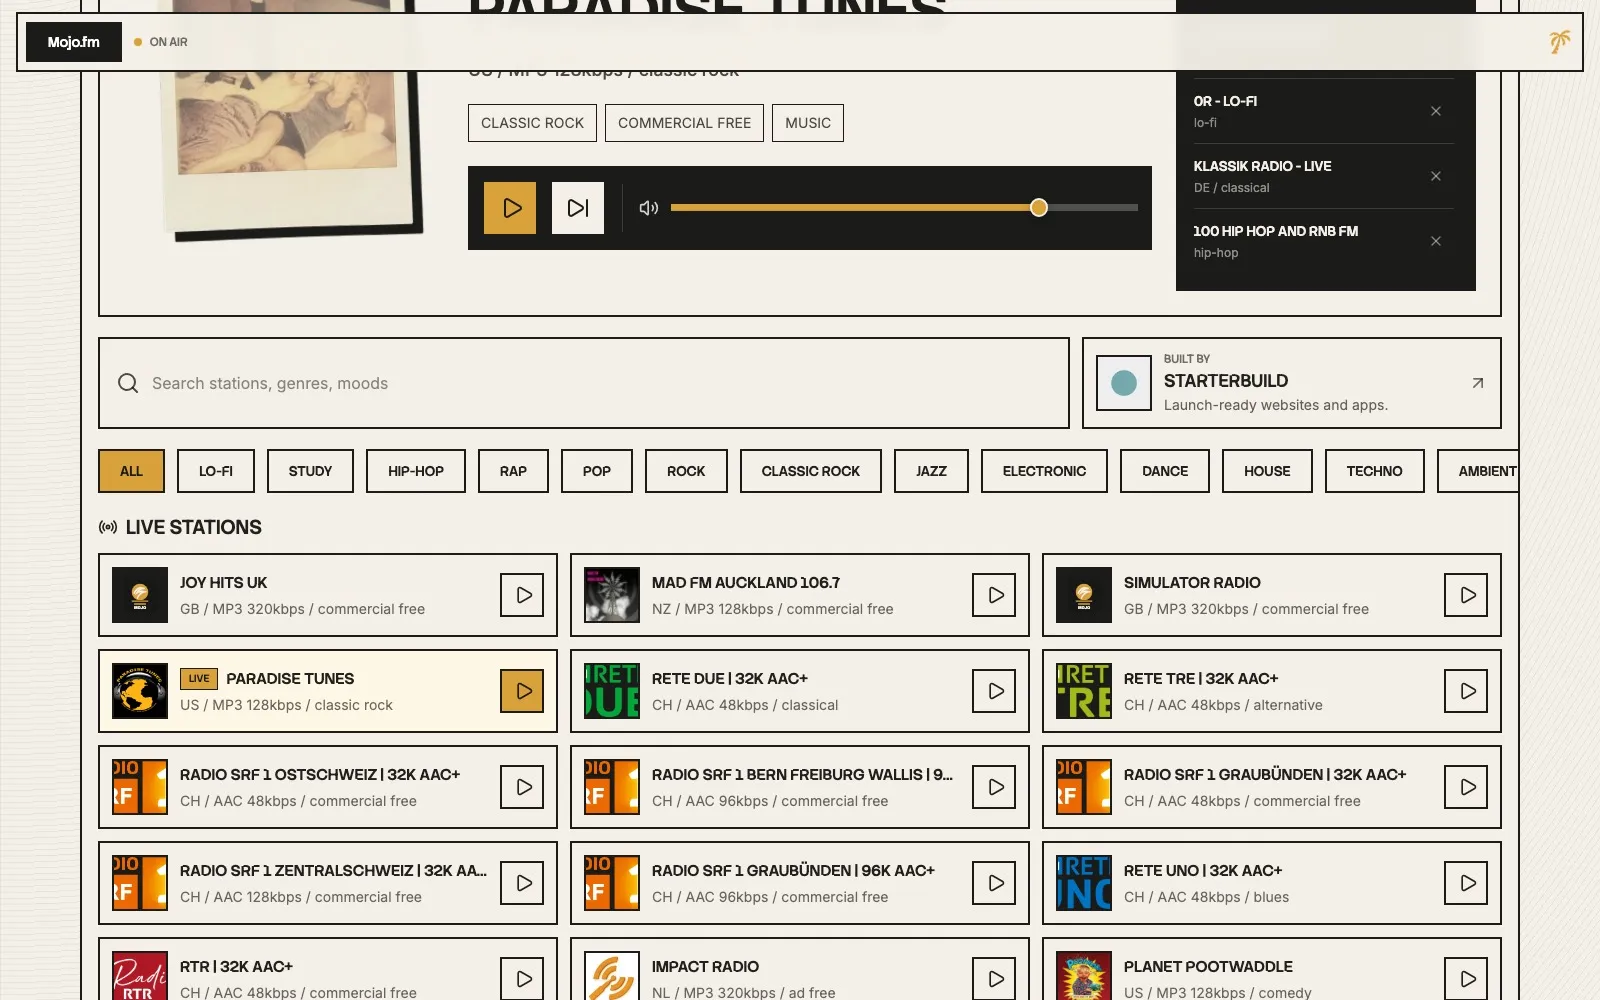The width and height of the screenshot is (1600, 1000).
Task: Open Mad FM Auckland station thumbnail
Action: pyautogui.click(x=612, y=595)
